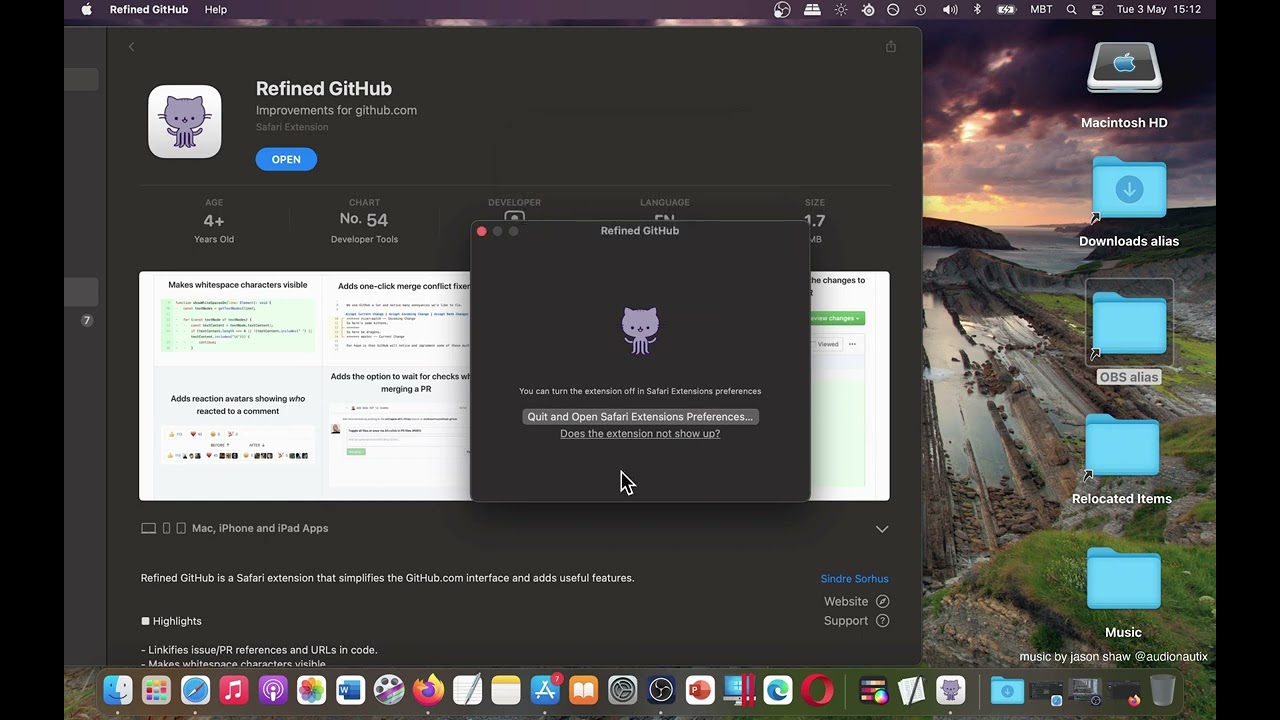1280x720 pixels.
Task: Open the Refined GitHub menu
Action: point(150,9)
